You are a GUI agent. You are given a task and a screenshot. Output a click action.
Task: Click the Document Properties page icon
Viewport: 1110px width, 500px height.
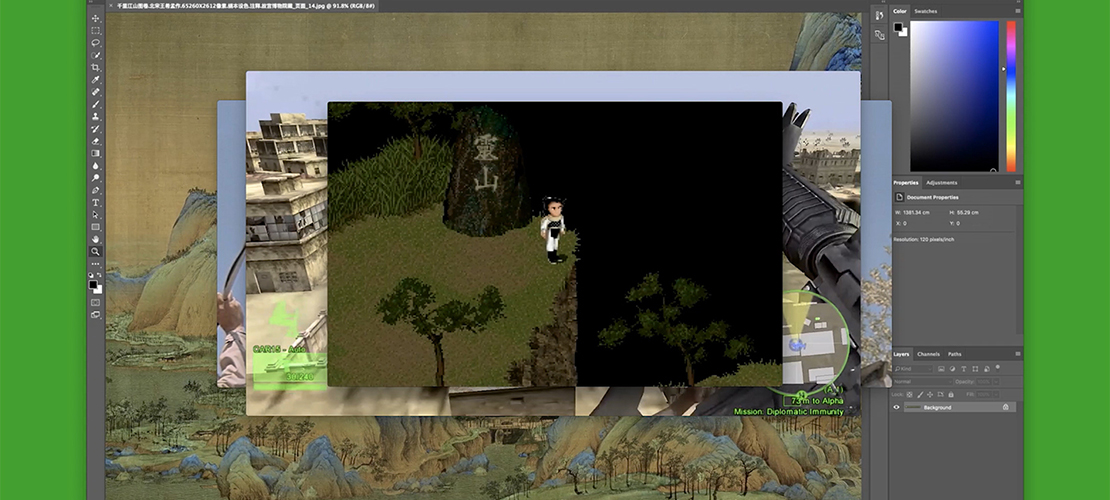899,197
